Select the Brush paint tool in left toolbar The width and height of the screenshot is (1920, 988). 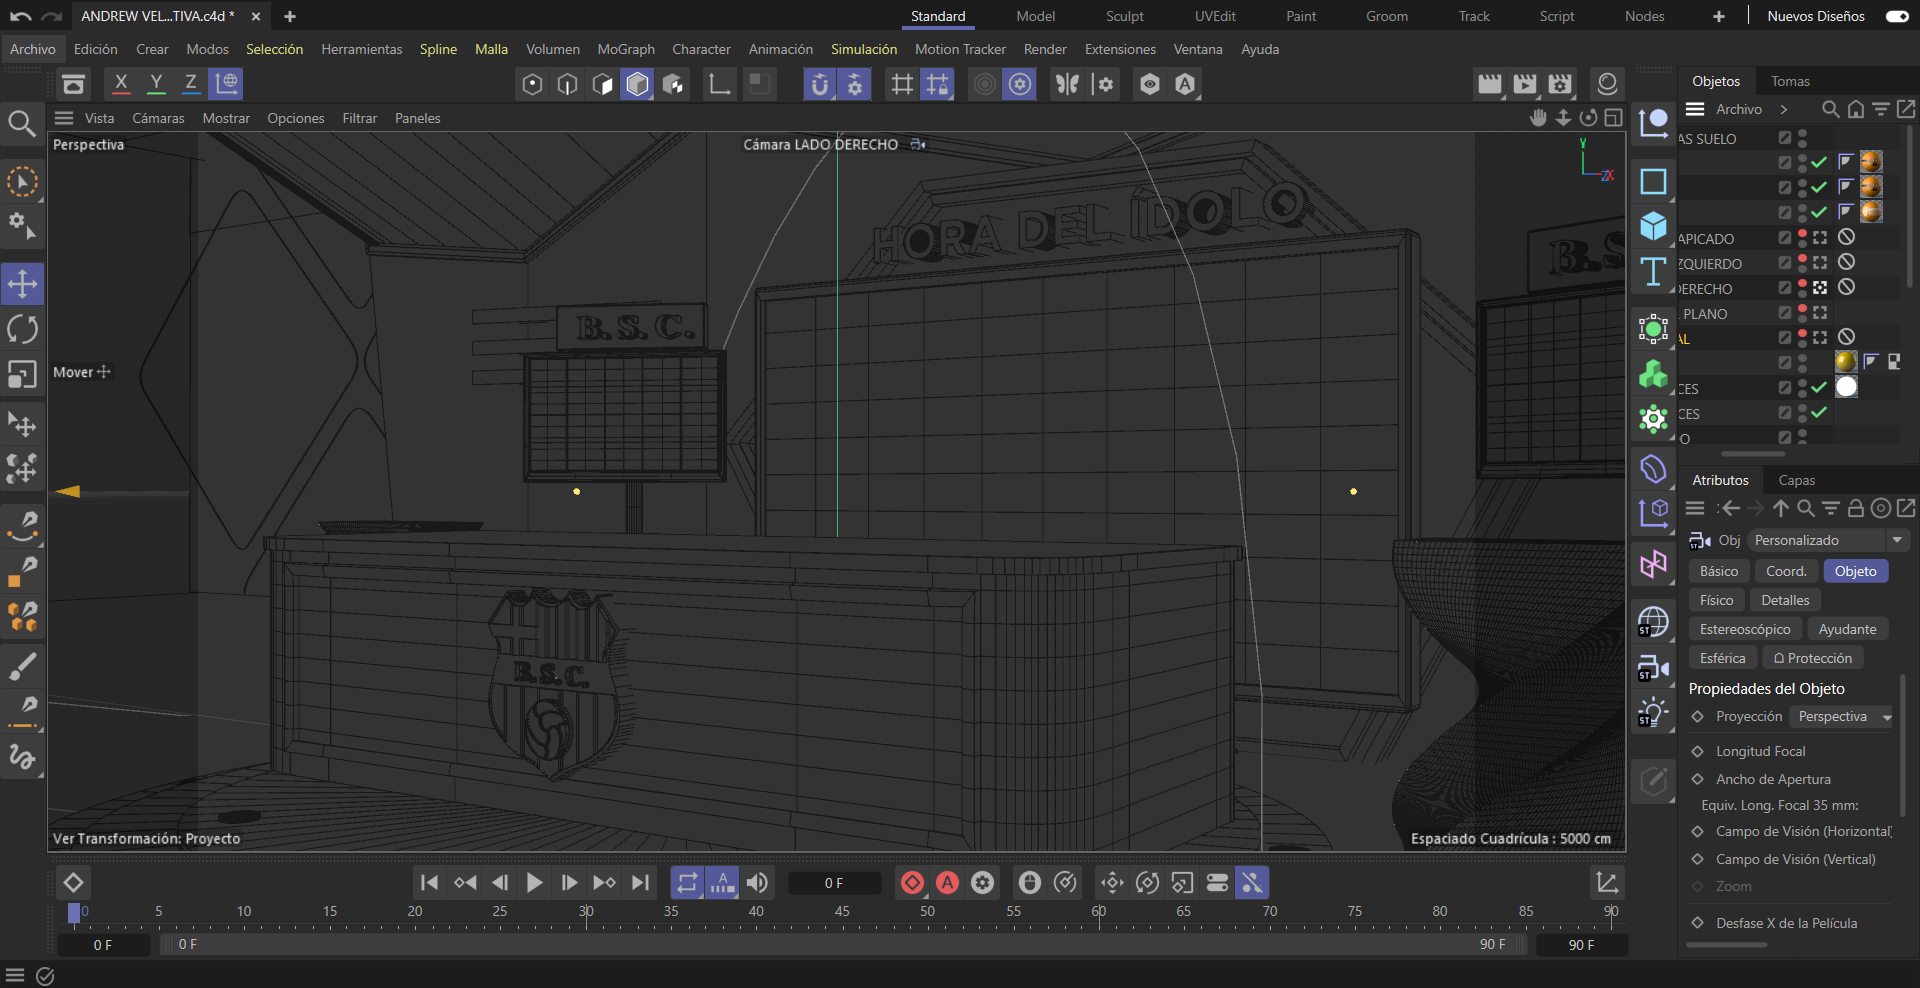[x=22, y=665]
